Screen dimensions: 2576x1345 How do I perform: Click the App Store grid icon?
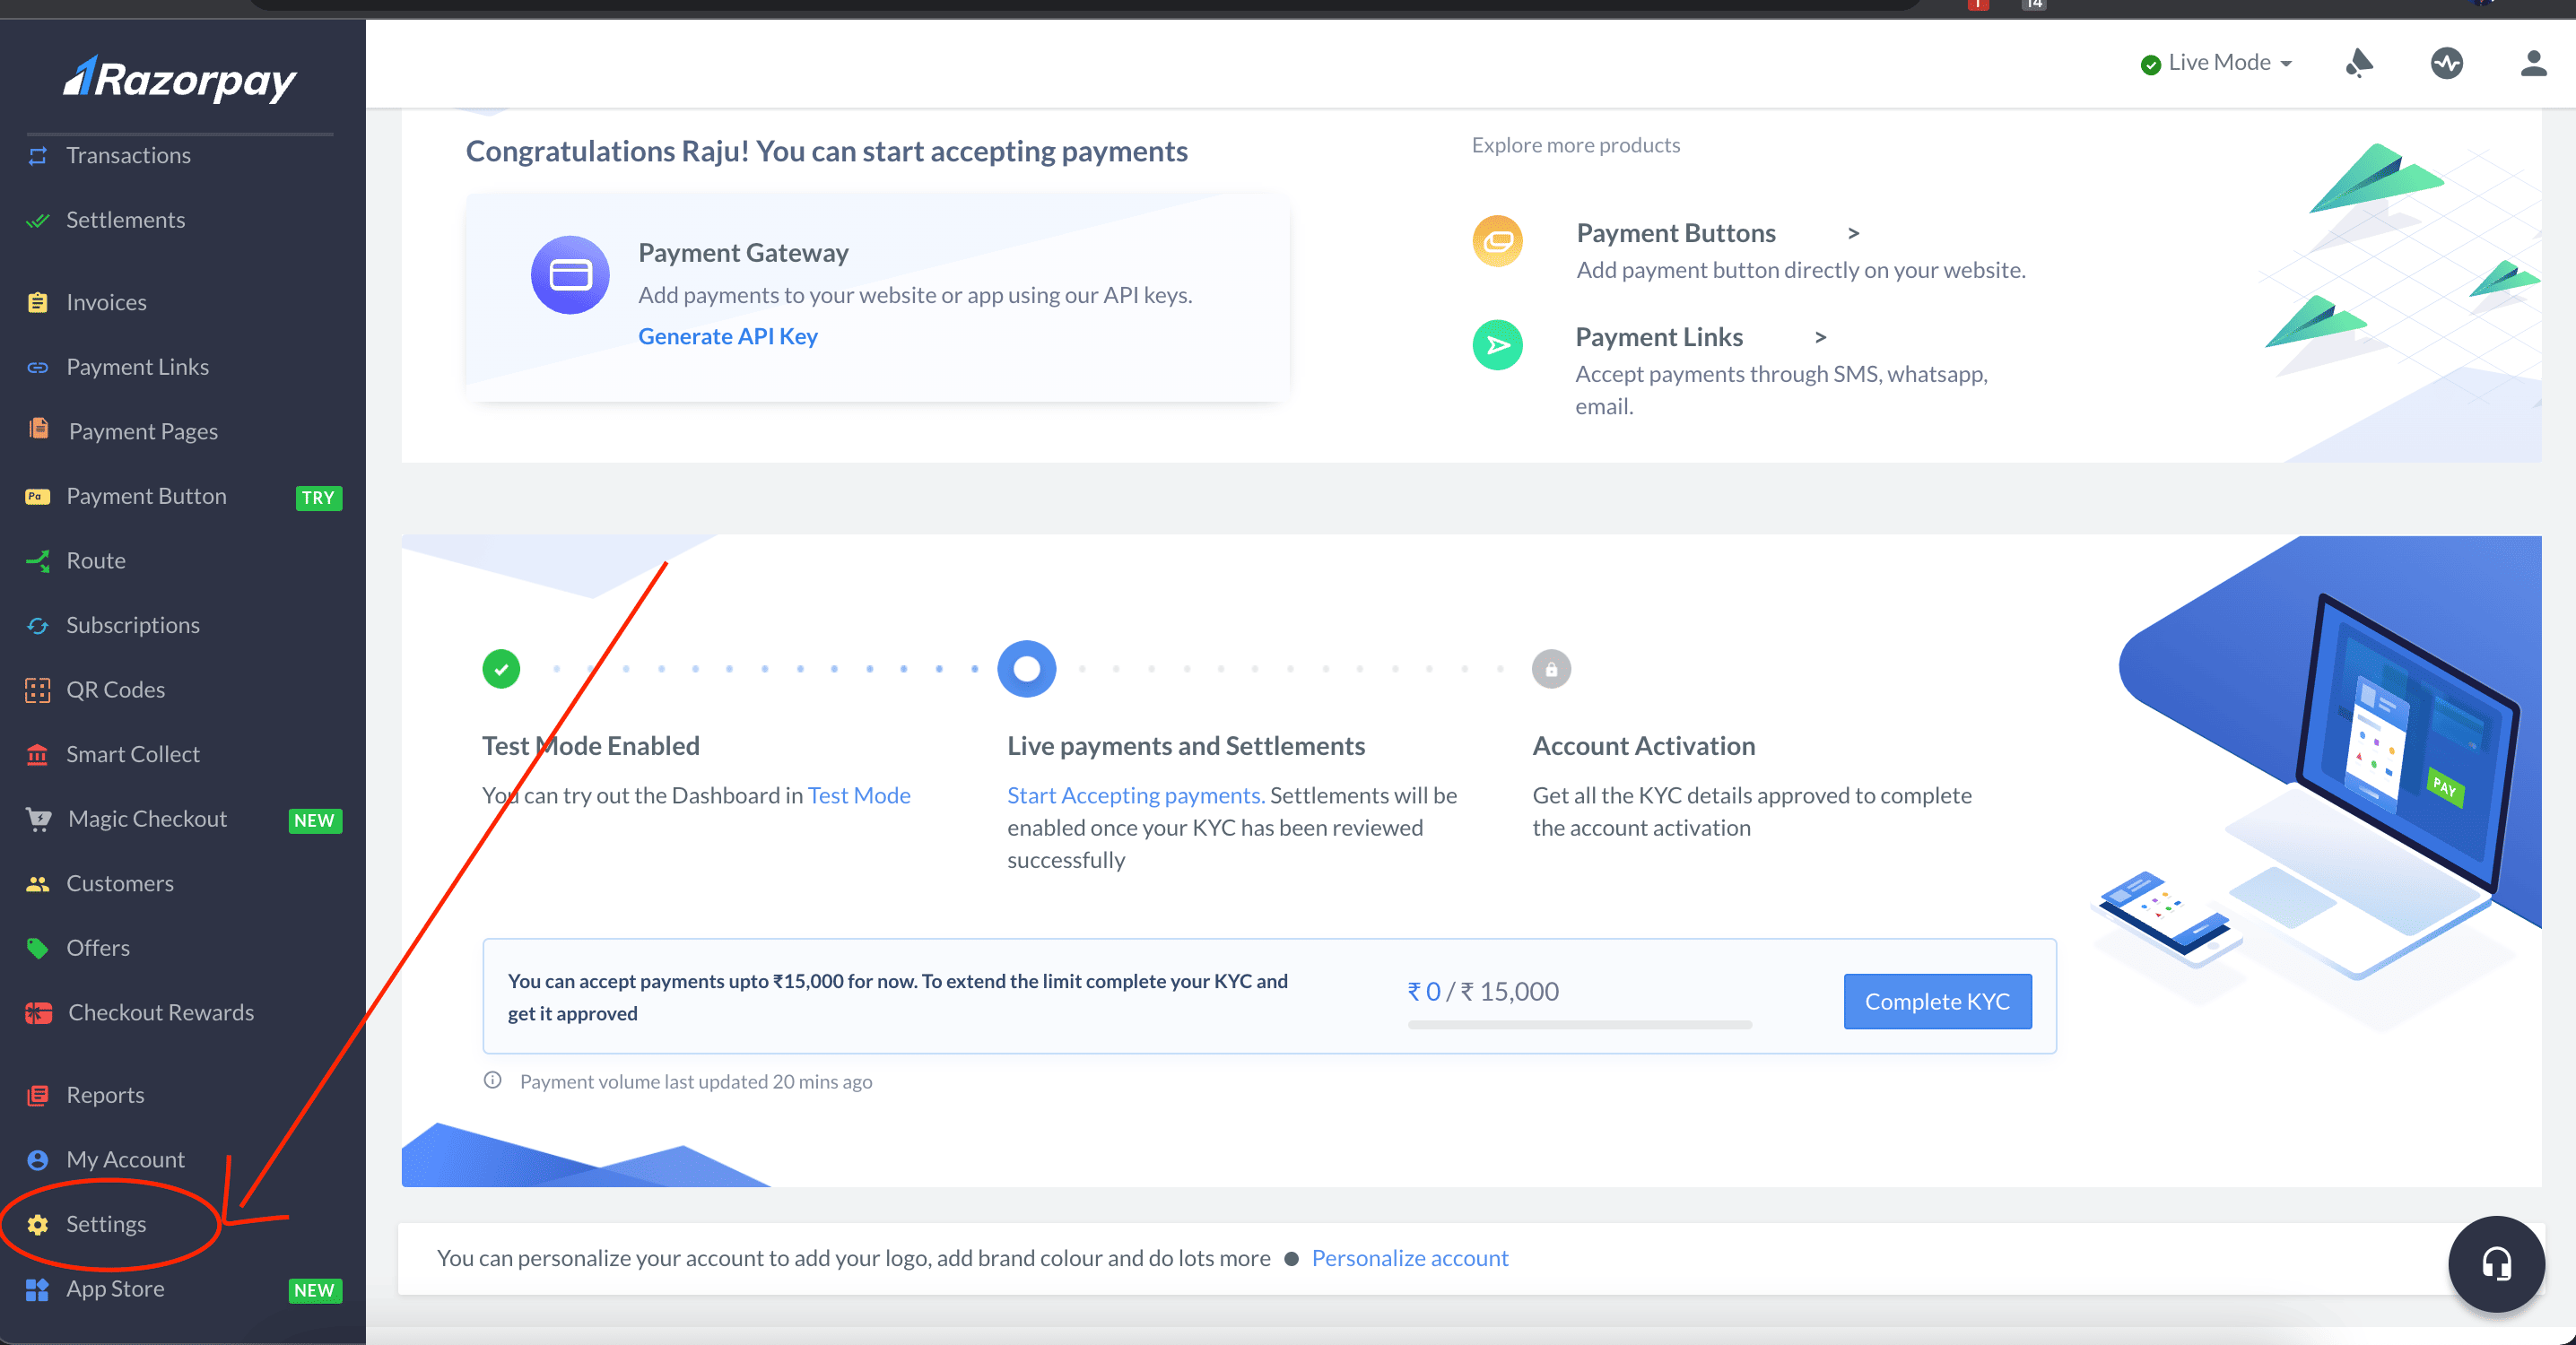(38, 1290)
